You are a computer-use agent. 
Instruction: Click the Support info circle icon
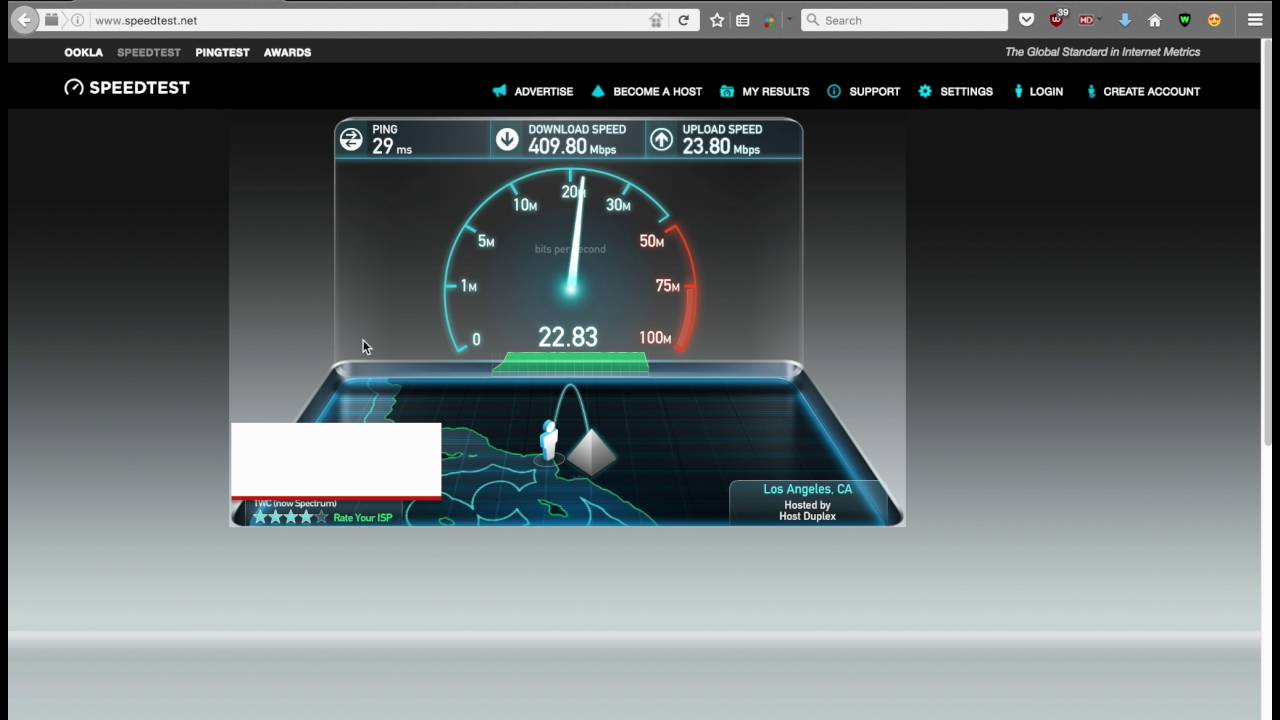click(834, 91)
